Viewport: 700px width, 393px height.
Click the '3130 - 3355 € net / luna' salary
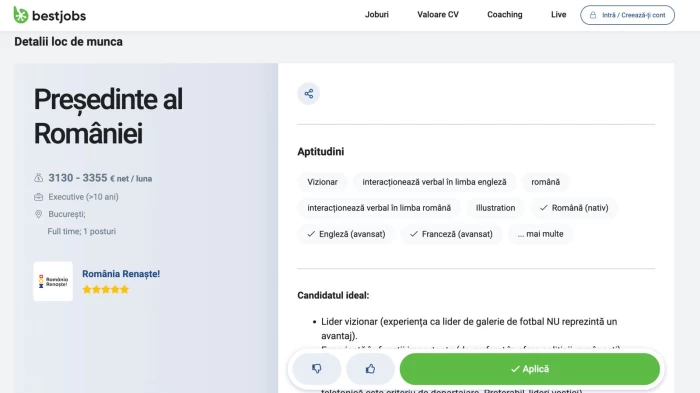(100, 178)
